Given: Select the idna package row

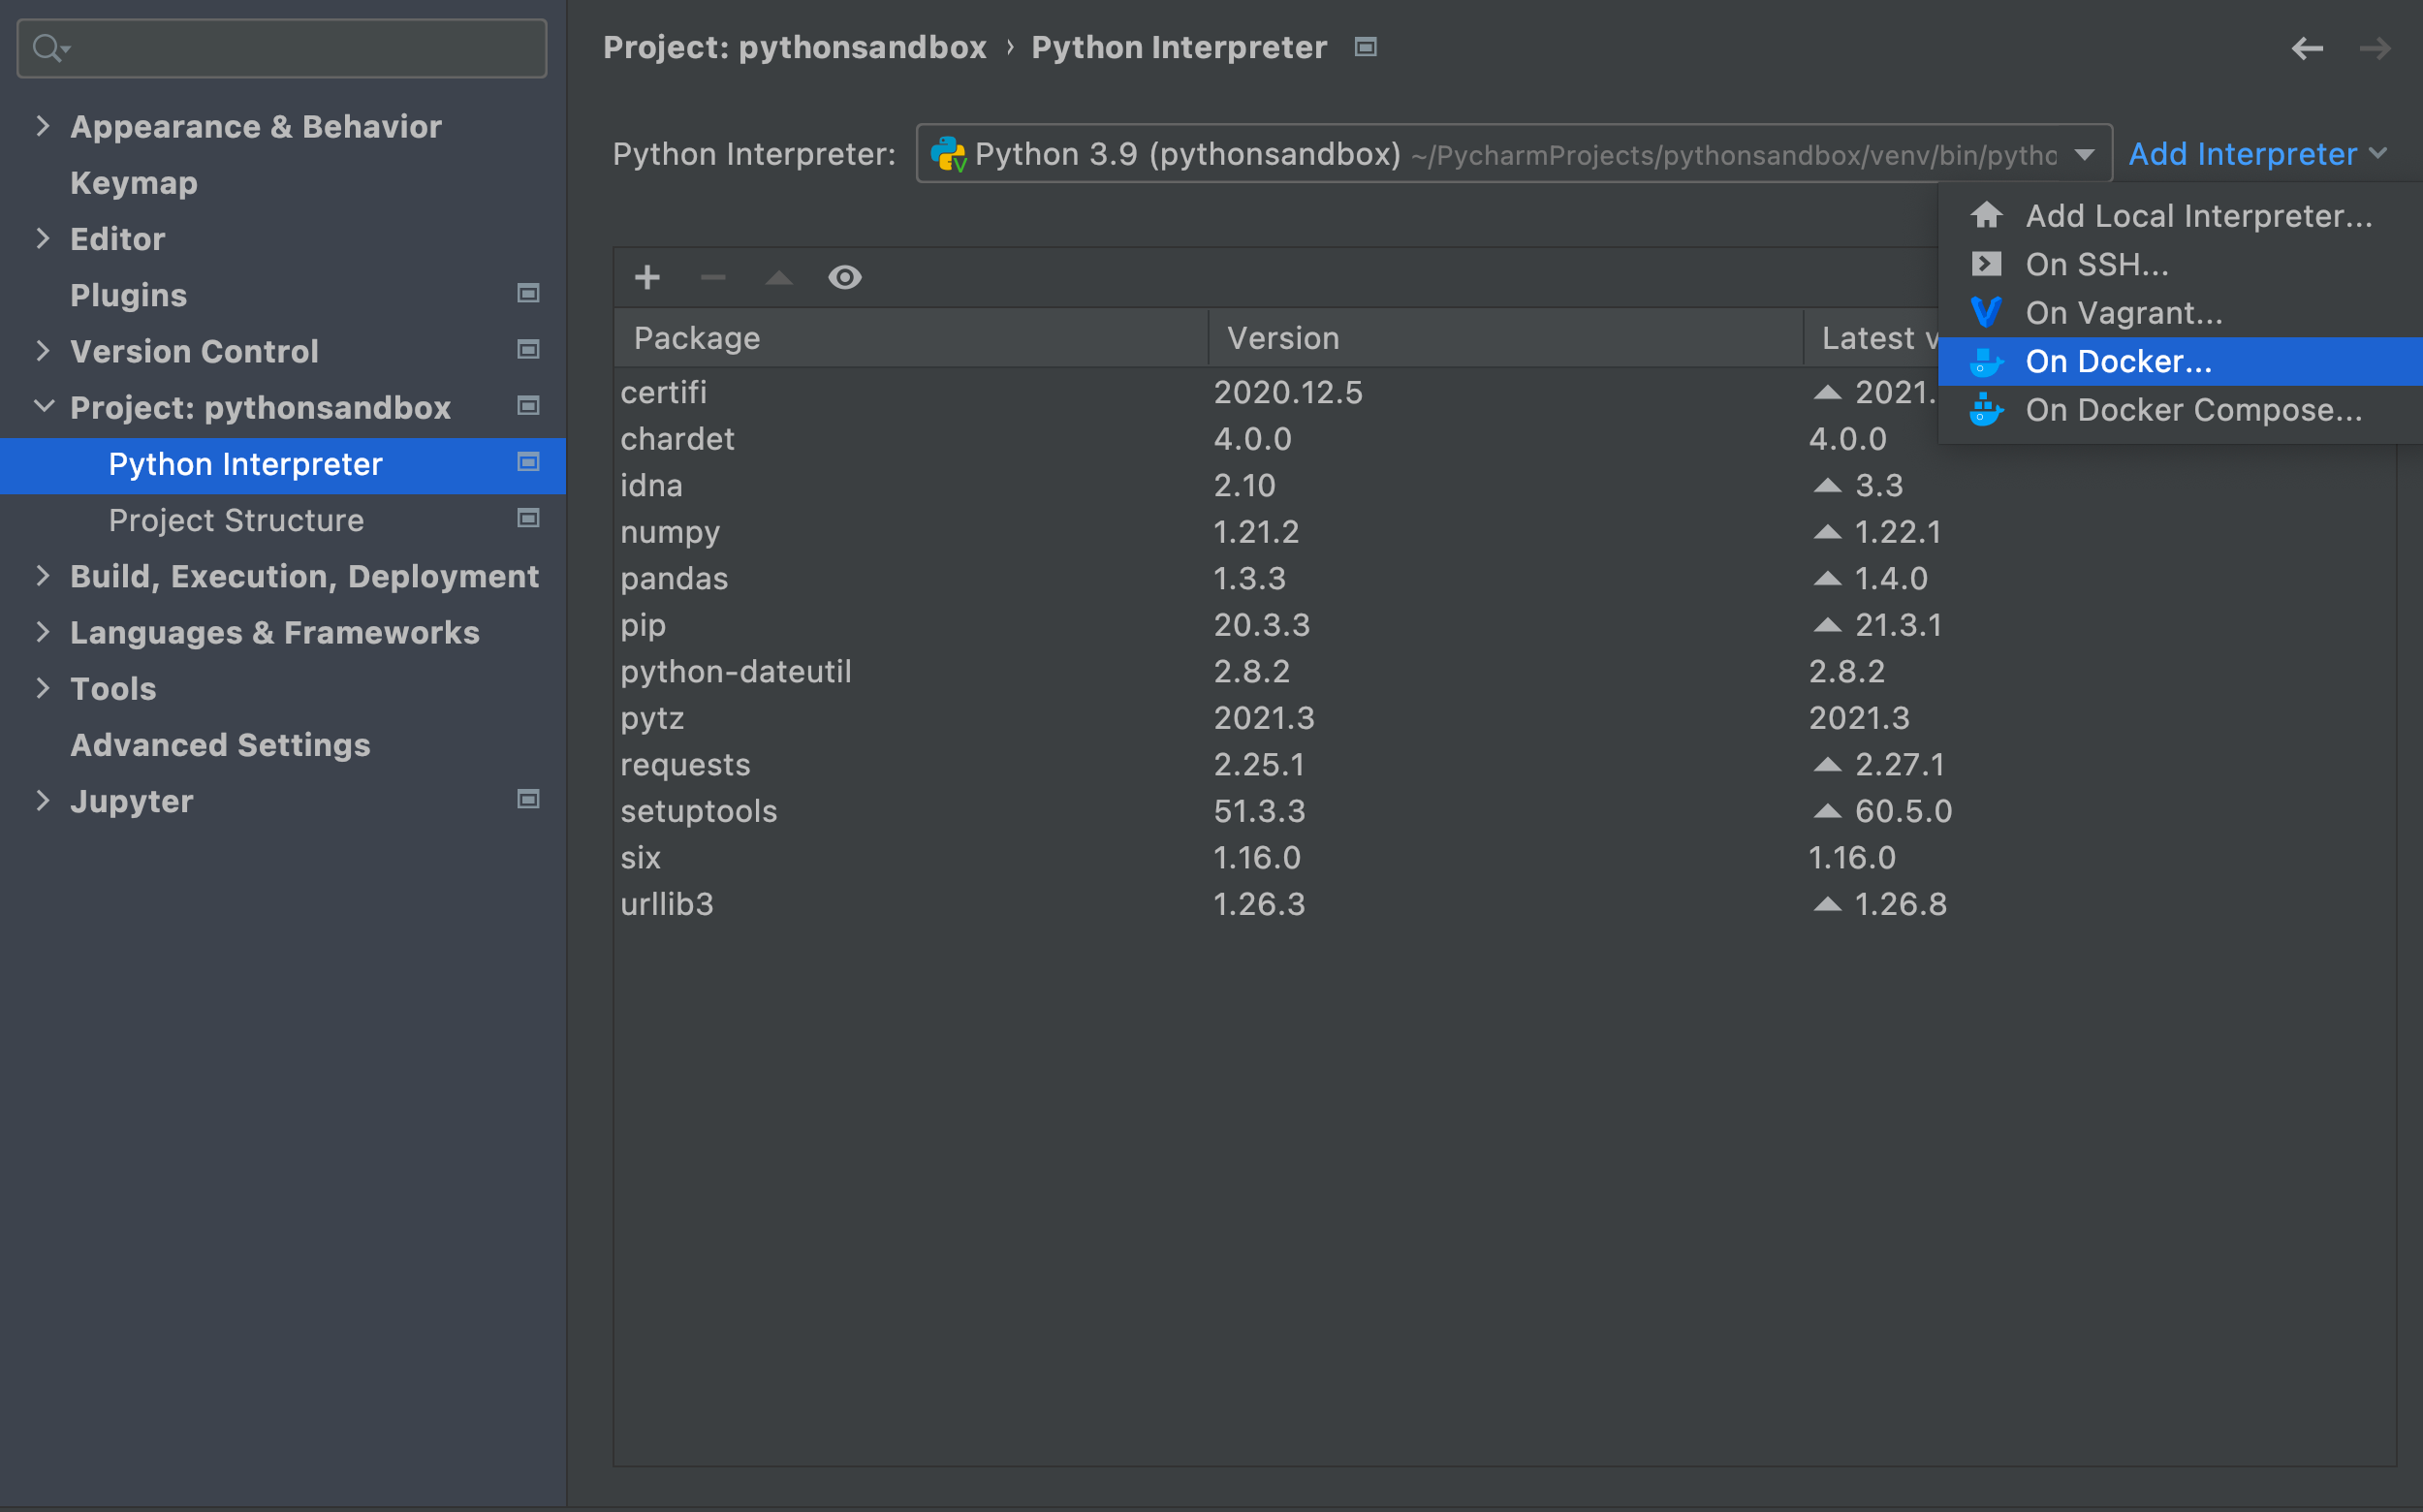Looking at the screenshot, I should pos(1505,485).
